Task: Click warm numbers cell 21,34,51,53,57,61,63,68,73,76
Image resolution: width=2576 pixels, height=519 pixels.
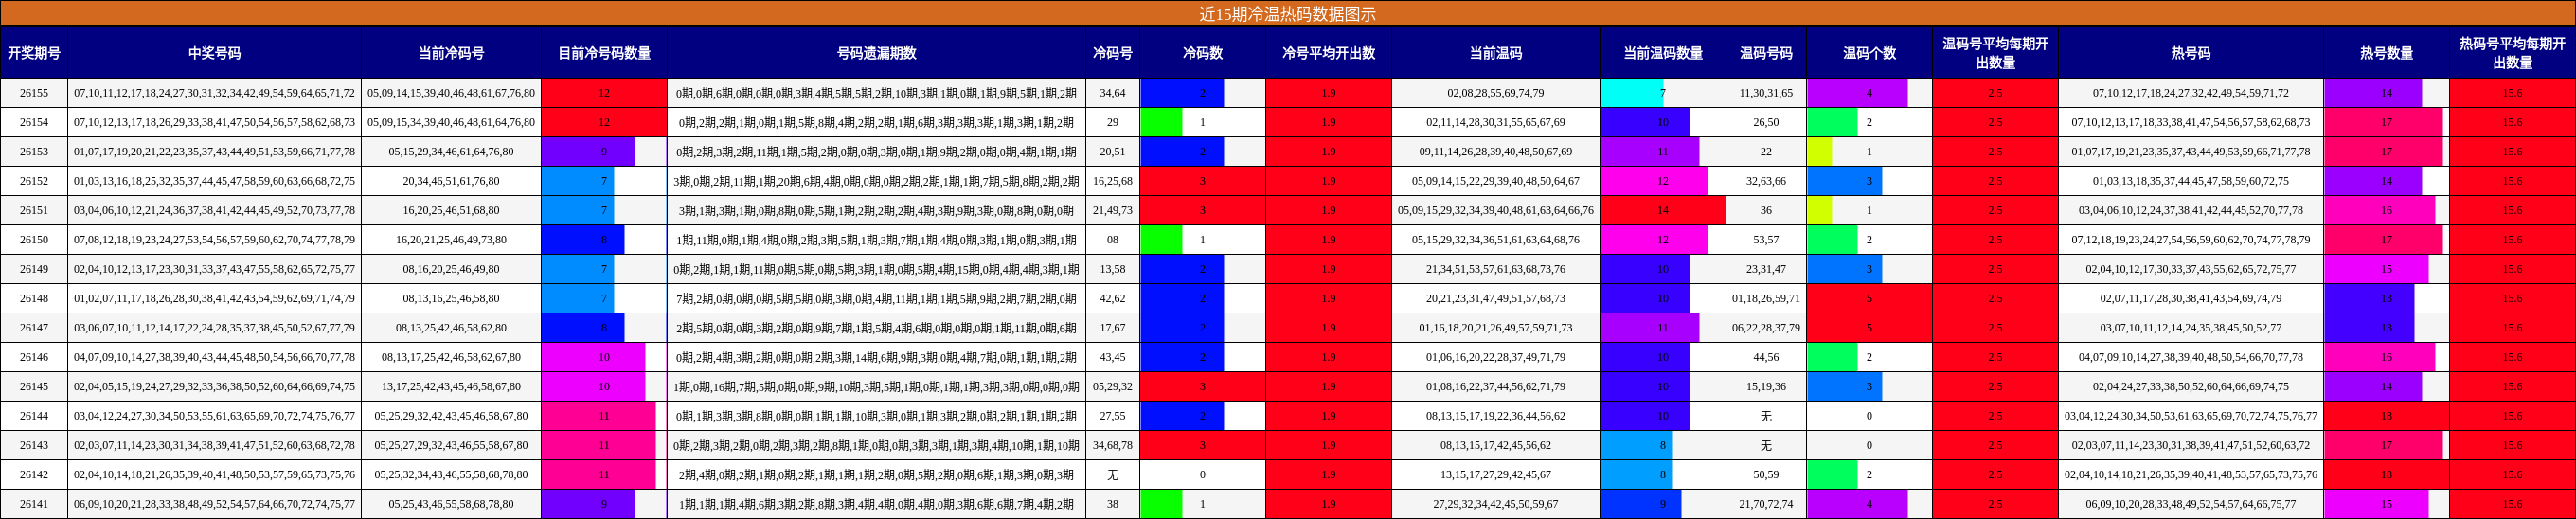Action: [x=1495, y=269]
